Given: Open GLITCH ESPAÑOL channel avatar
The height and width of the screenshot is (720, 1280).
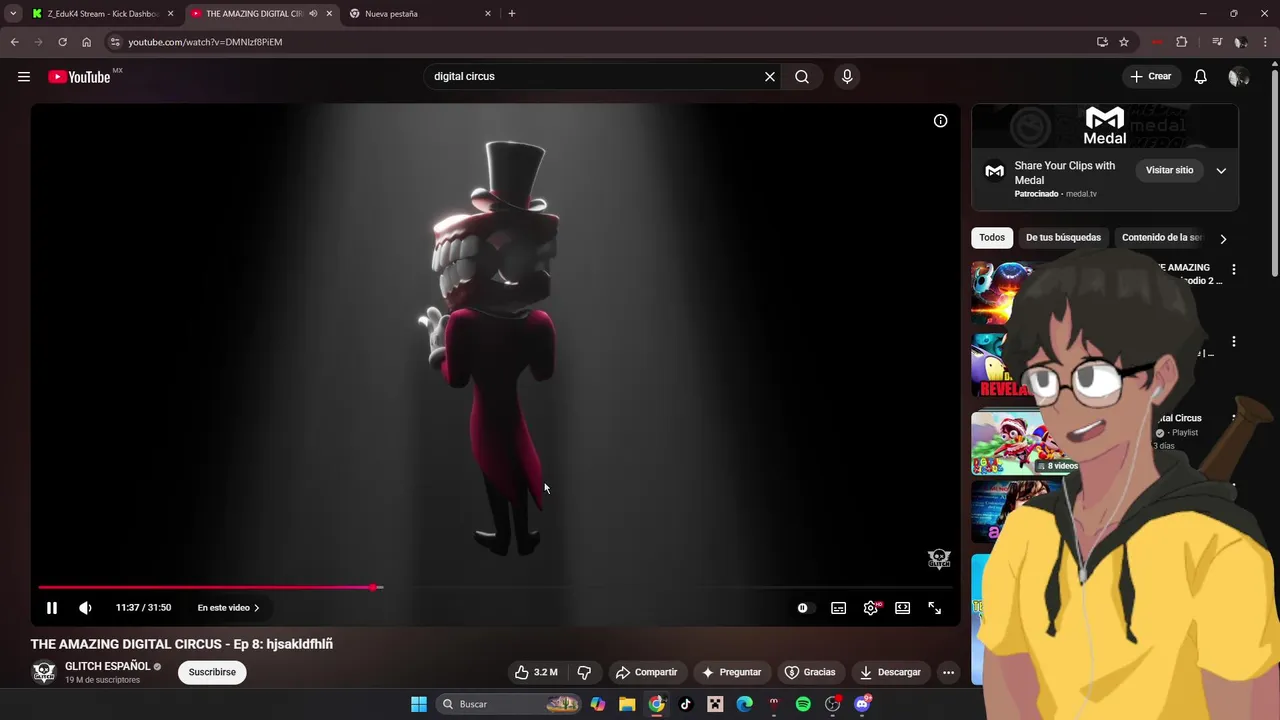Looking at the screenshot, I should (43, 672).
